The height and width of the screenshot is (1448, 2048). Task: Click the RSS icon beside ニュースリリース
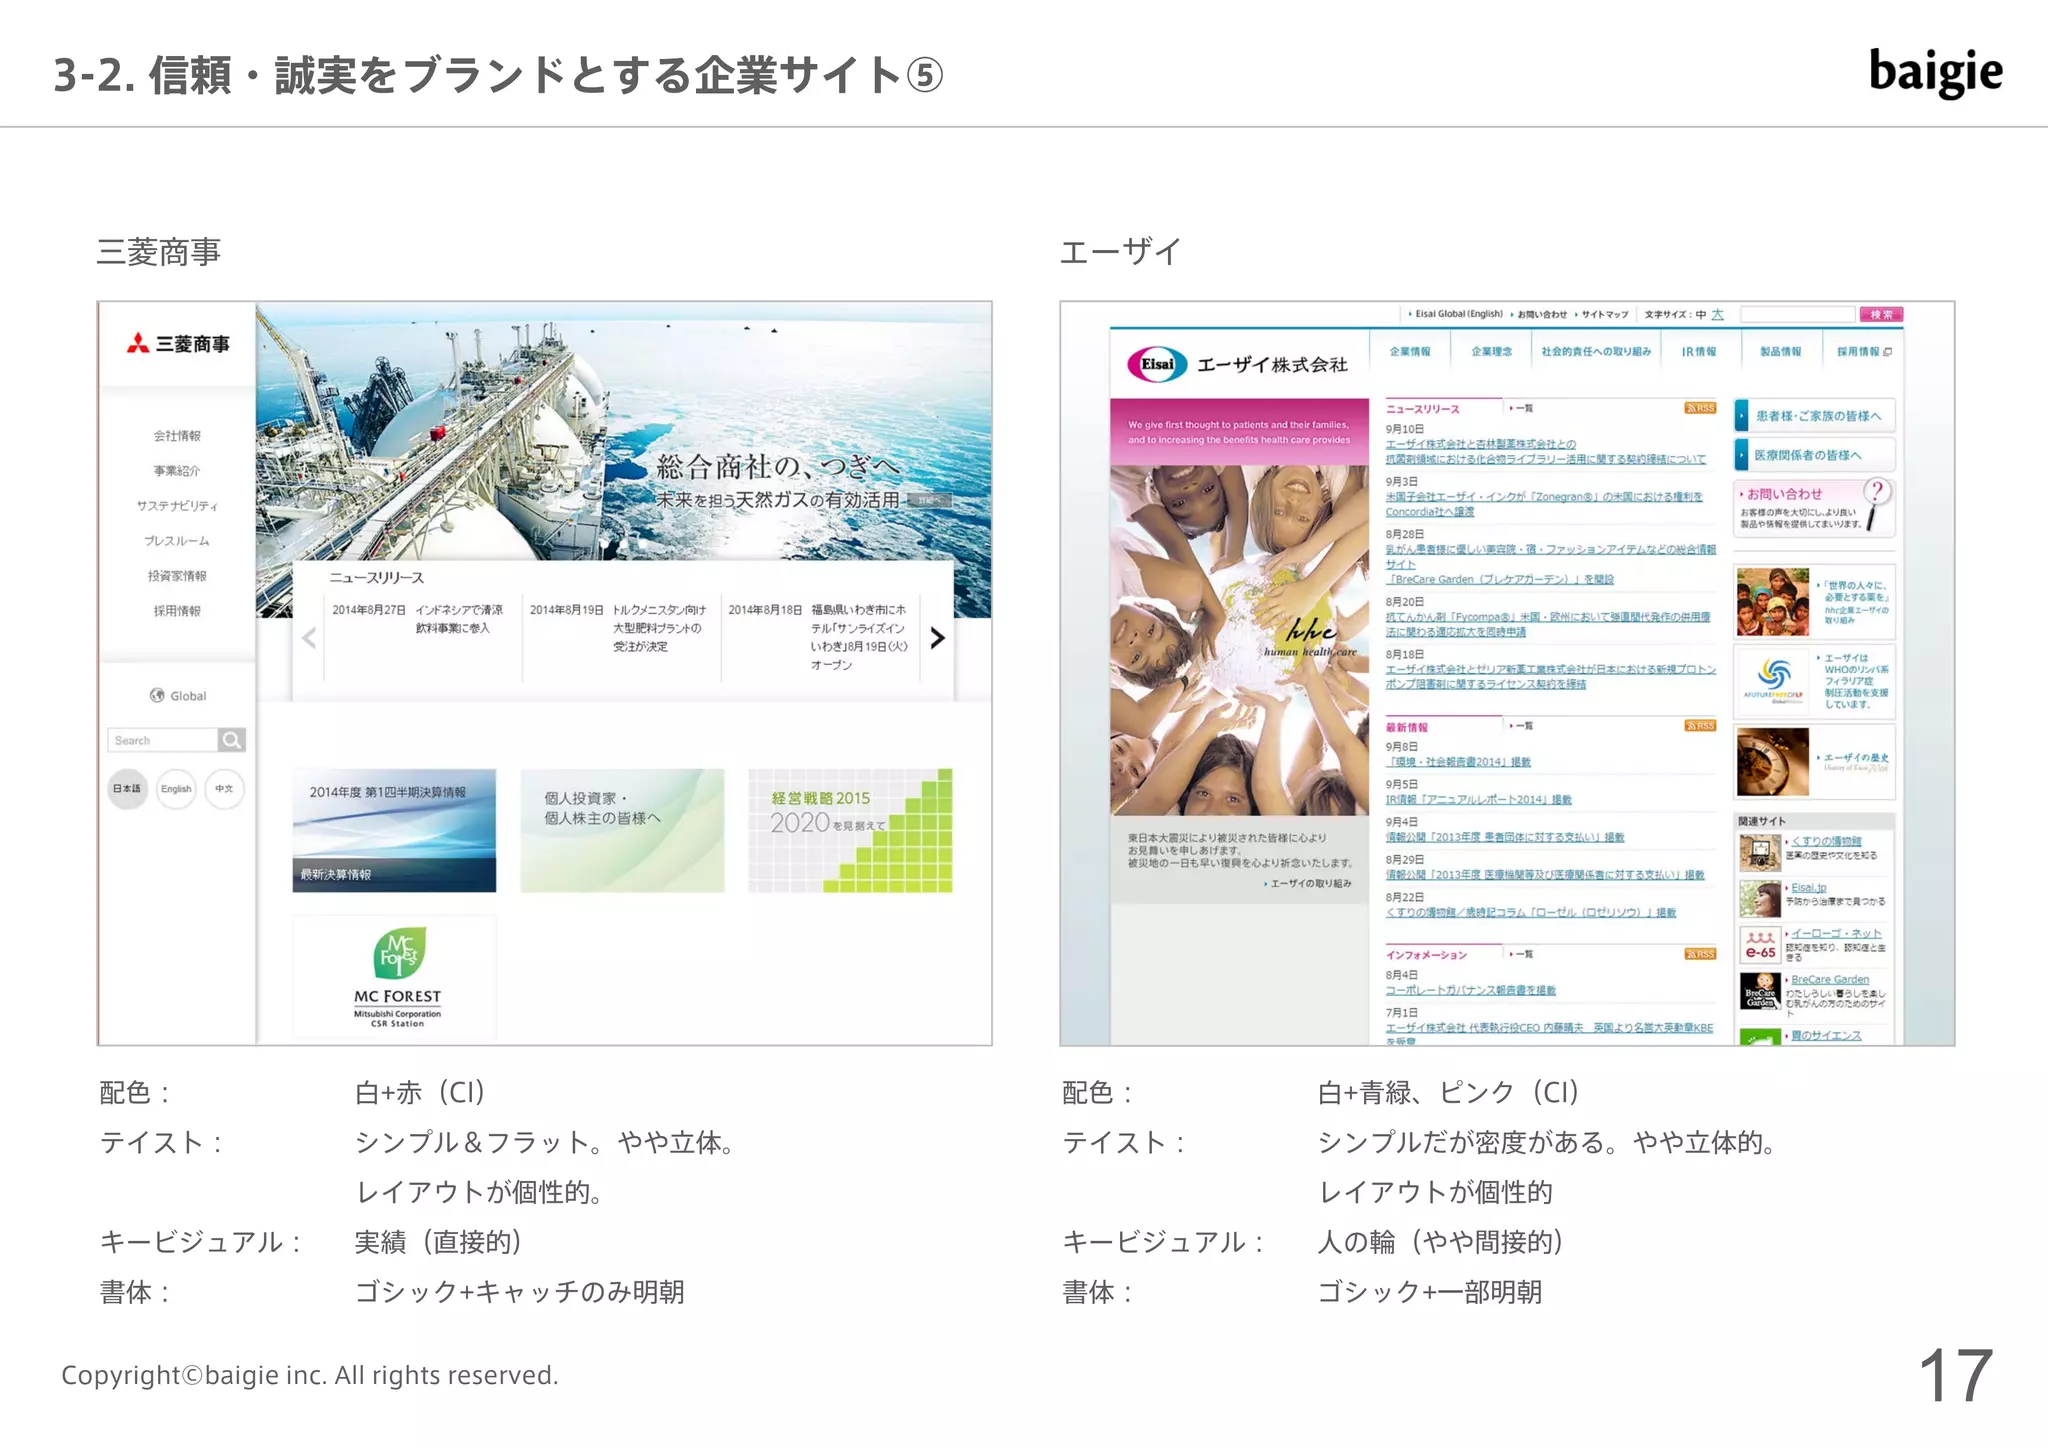pyautogui.click(x=1700, y=408)
